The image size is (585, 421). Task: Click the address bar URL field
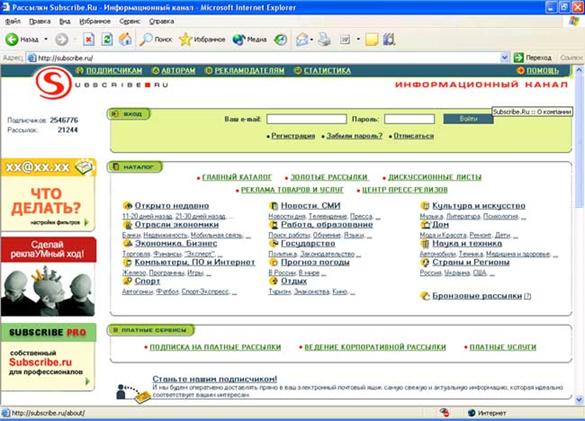(x=267, y=57)
